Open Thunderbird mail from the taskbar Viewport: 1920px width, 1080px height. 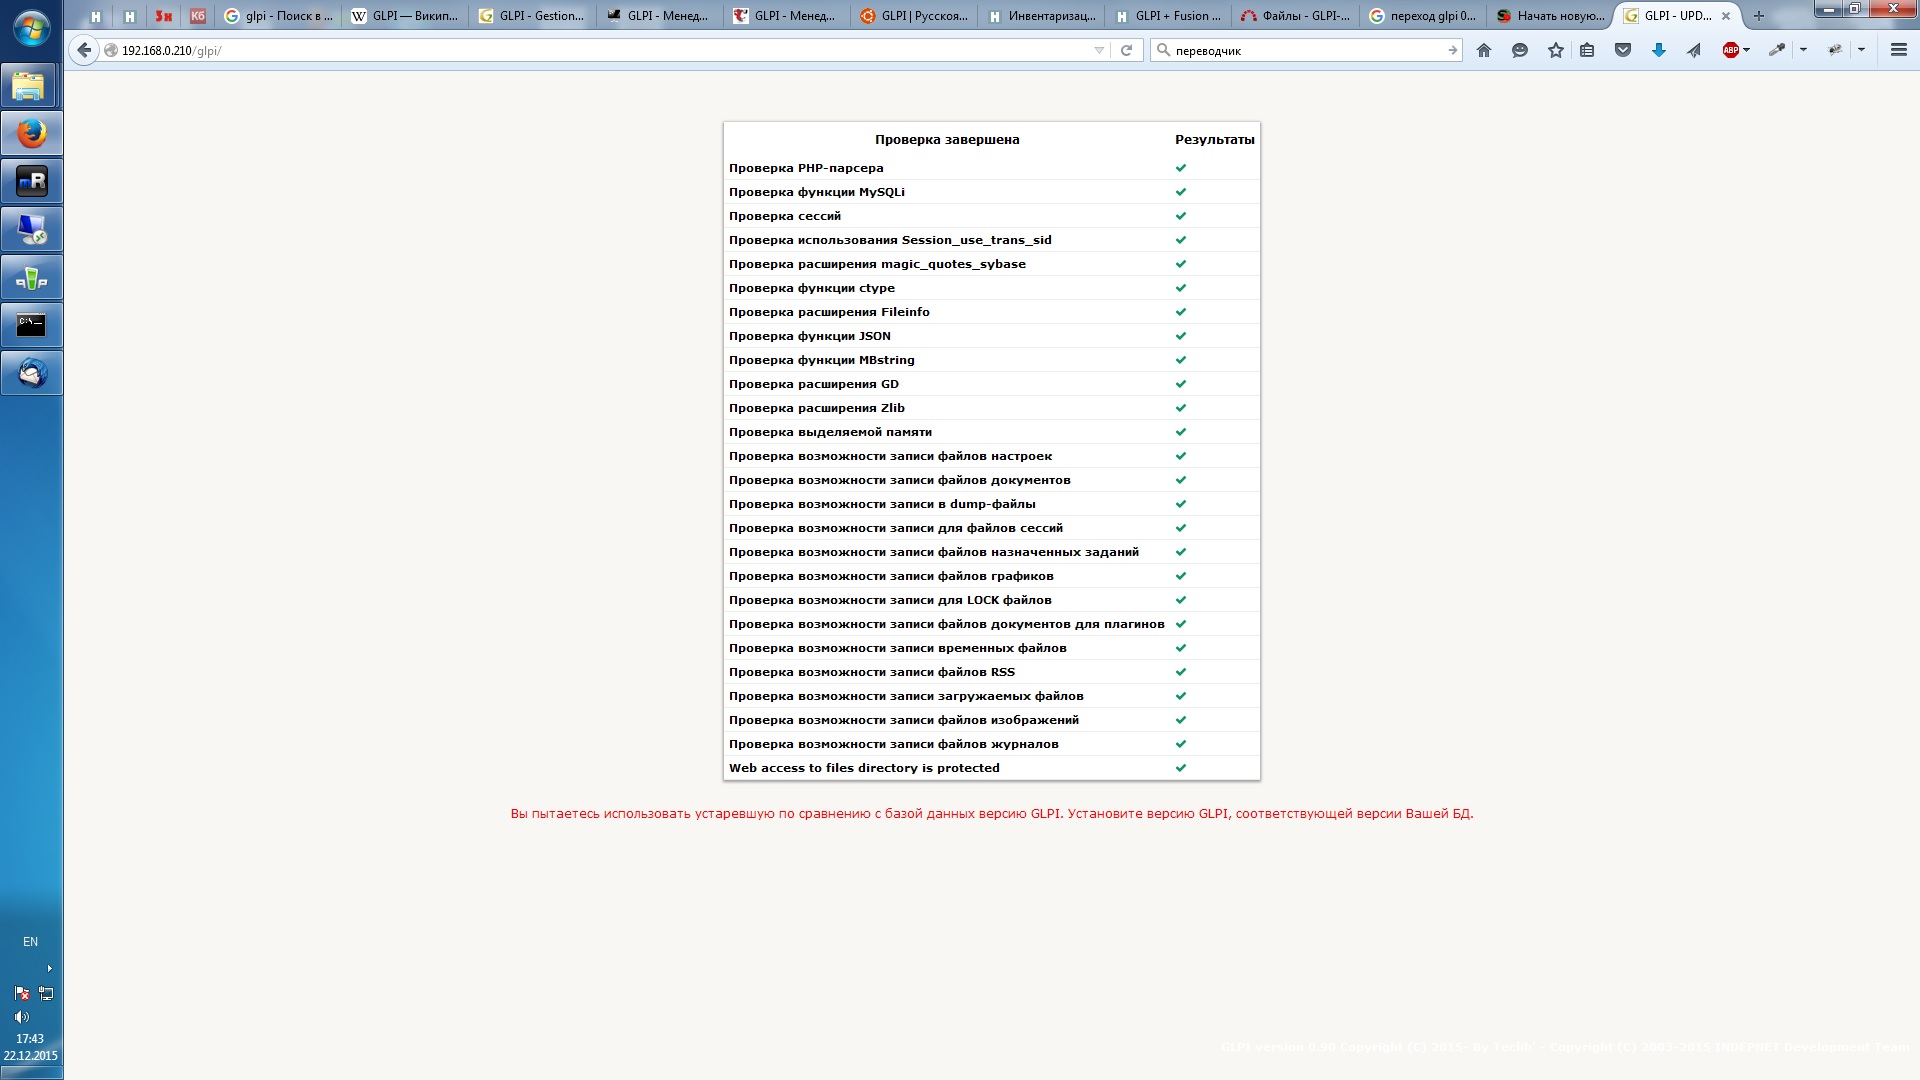click(x=31, y=373)
